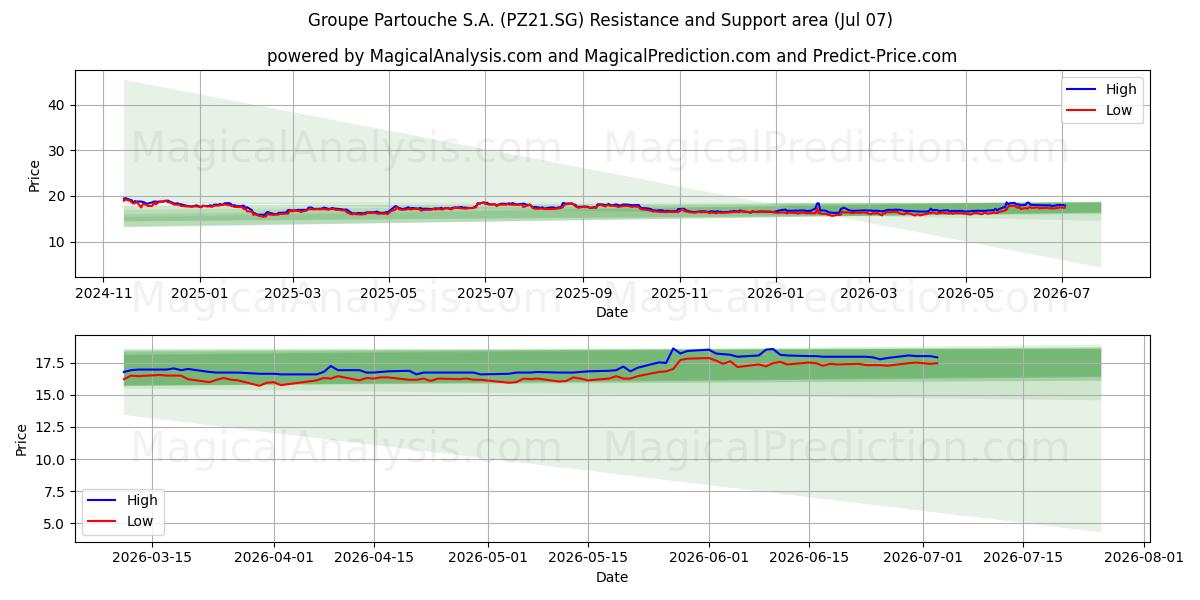Click the '2026-03' tick label

[x=868, y=293]
